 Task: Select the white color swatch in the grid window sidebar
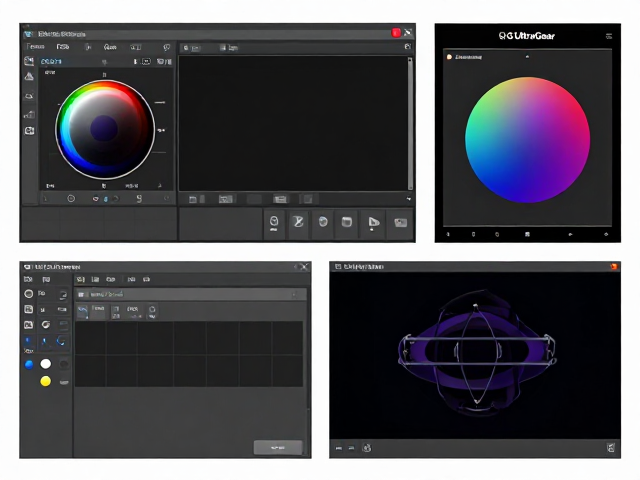point(46,364)
